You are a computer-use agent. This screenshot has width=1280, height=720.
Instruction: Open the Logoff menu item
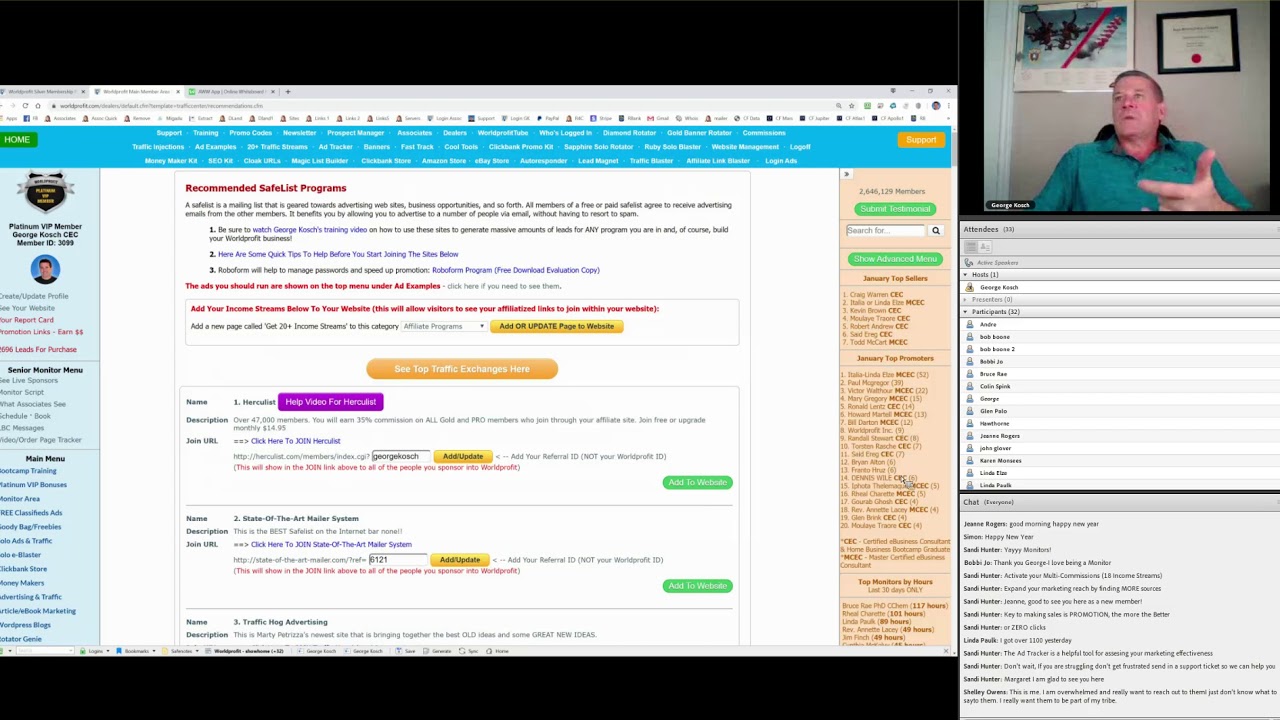(x=799, y=147)
